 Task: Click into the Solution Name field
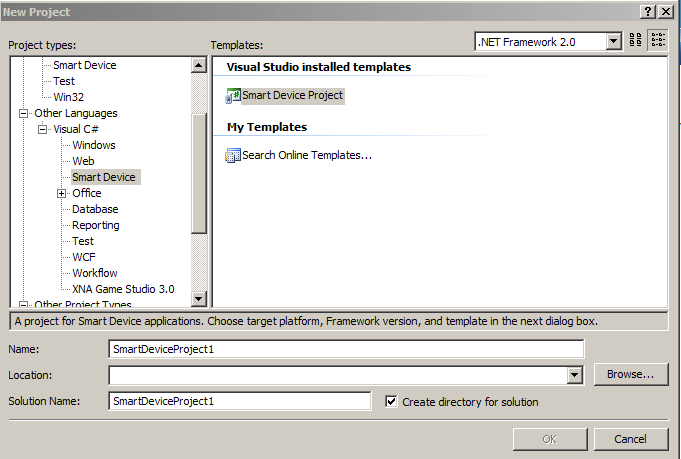click(x=240, y=401)
